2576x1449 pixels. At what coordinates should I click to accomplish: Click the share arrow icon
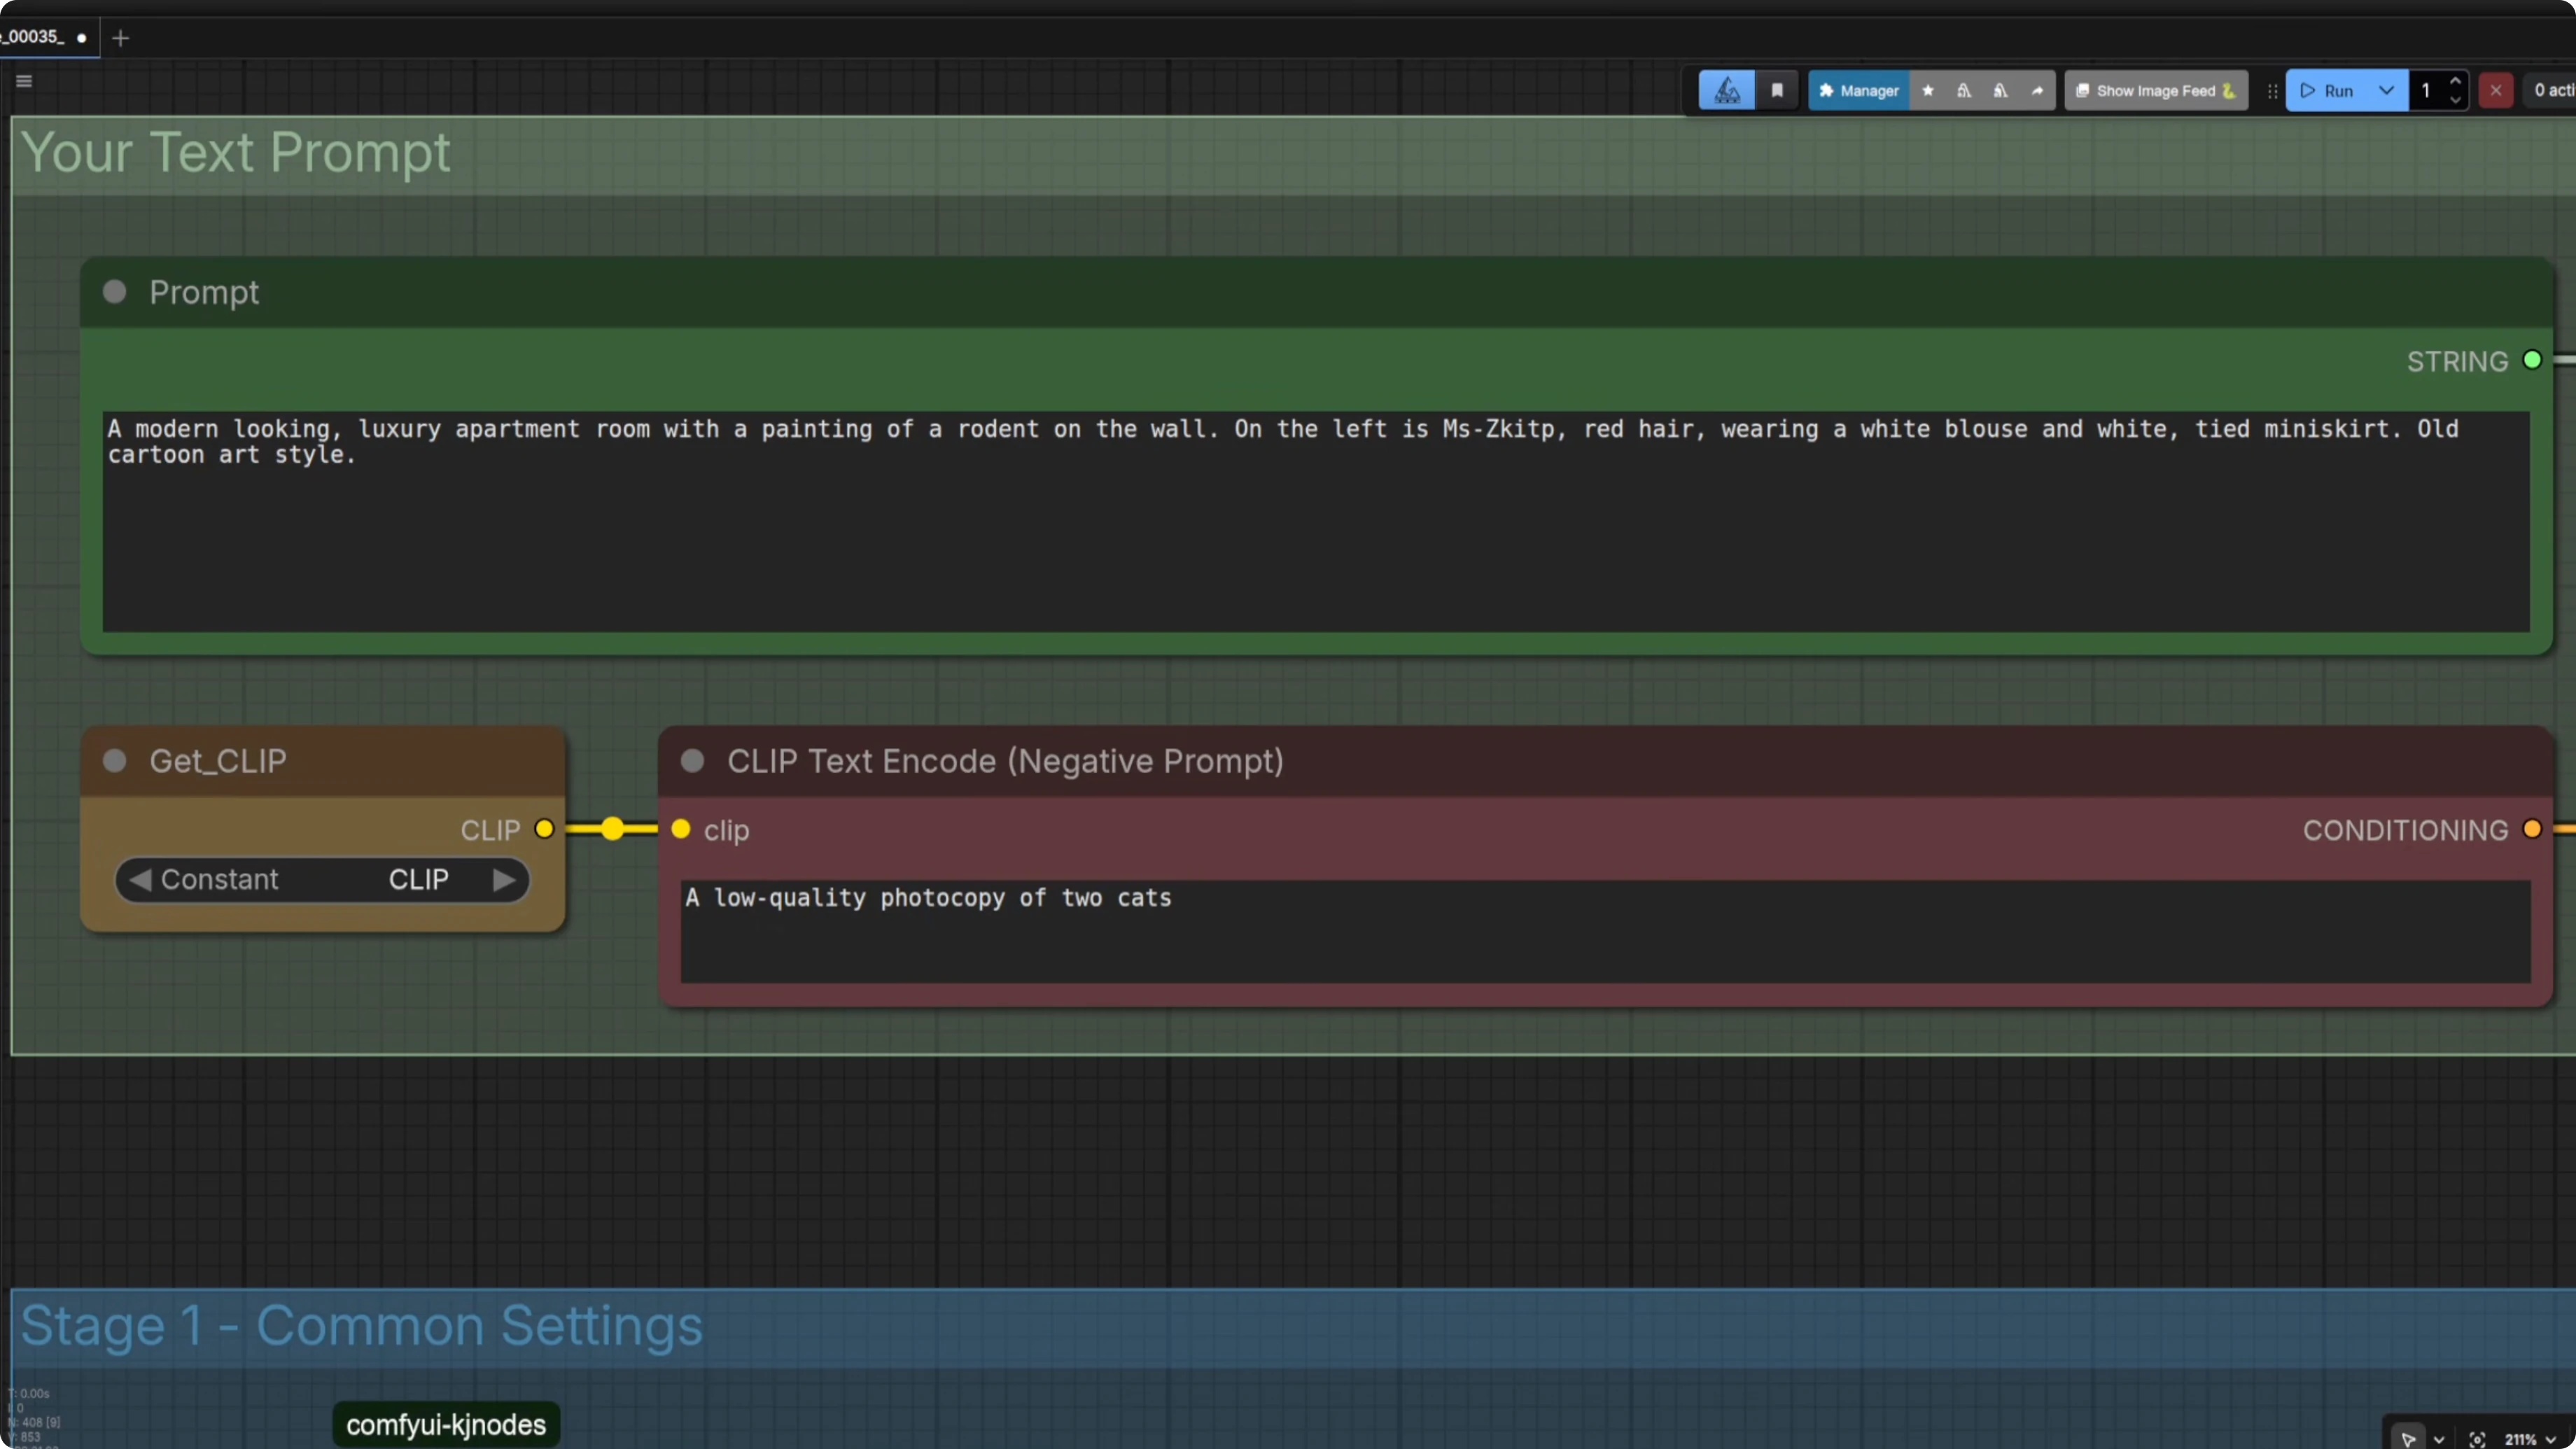click(2037, 90)
